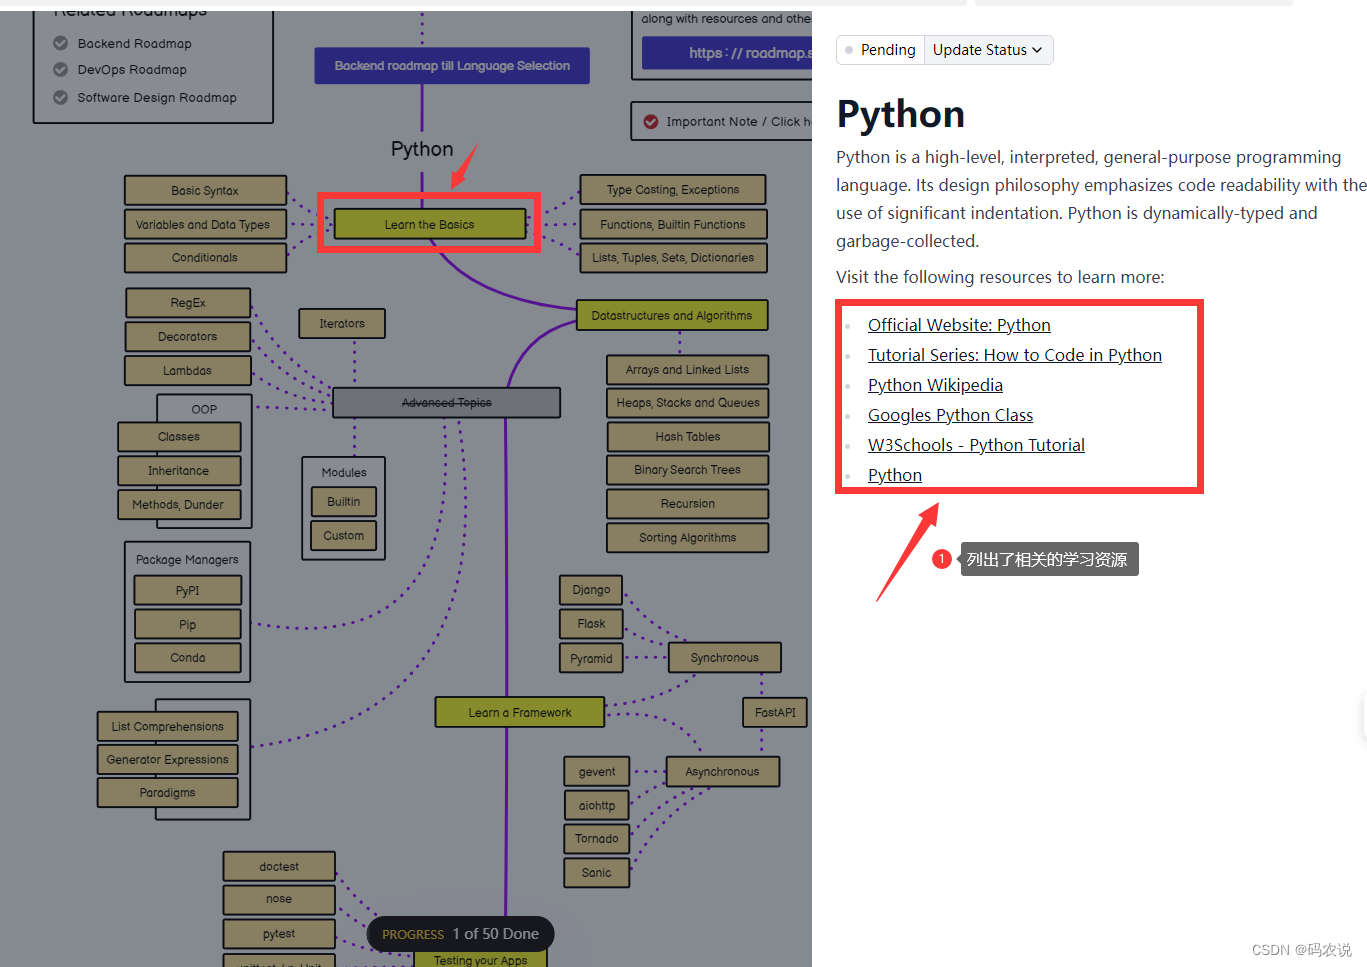Click Backend roadmap till Language Selection button
The image size is (1367, 967).
pos(452,66)
